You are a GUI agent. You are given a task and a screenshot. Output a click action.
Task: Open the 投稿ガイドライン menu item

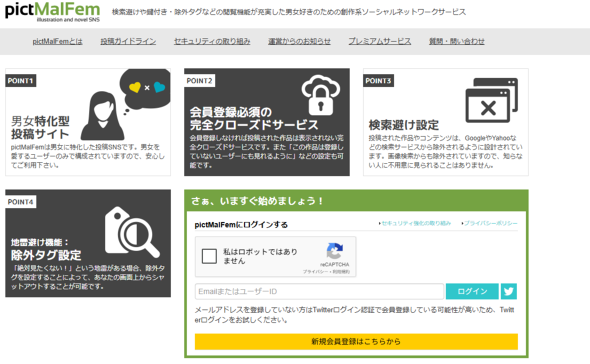128,41
